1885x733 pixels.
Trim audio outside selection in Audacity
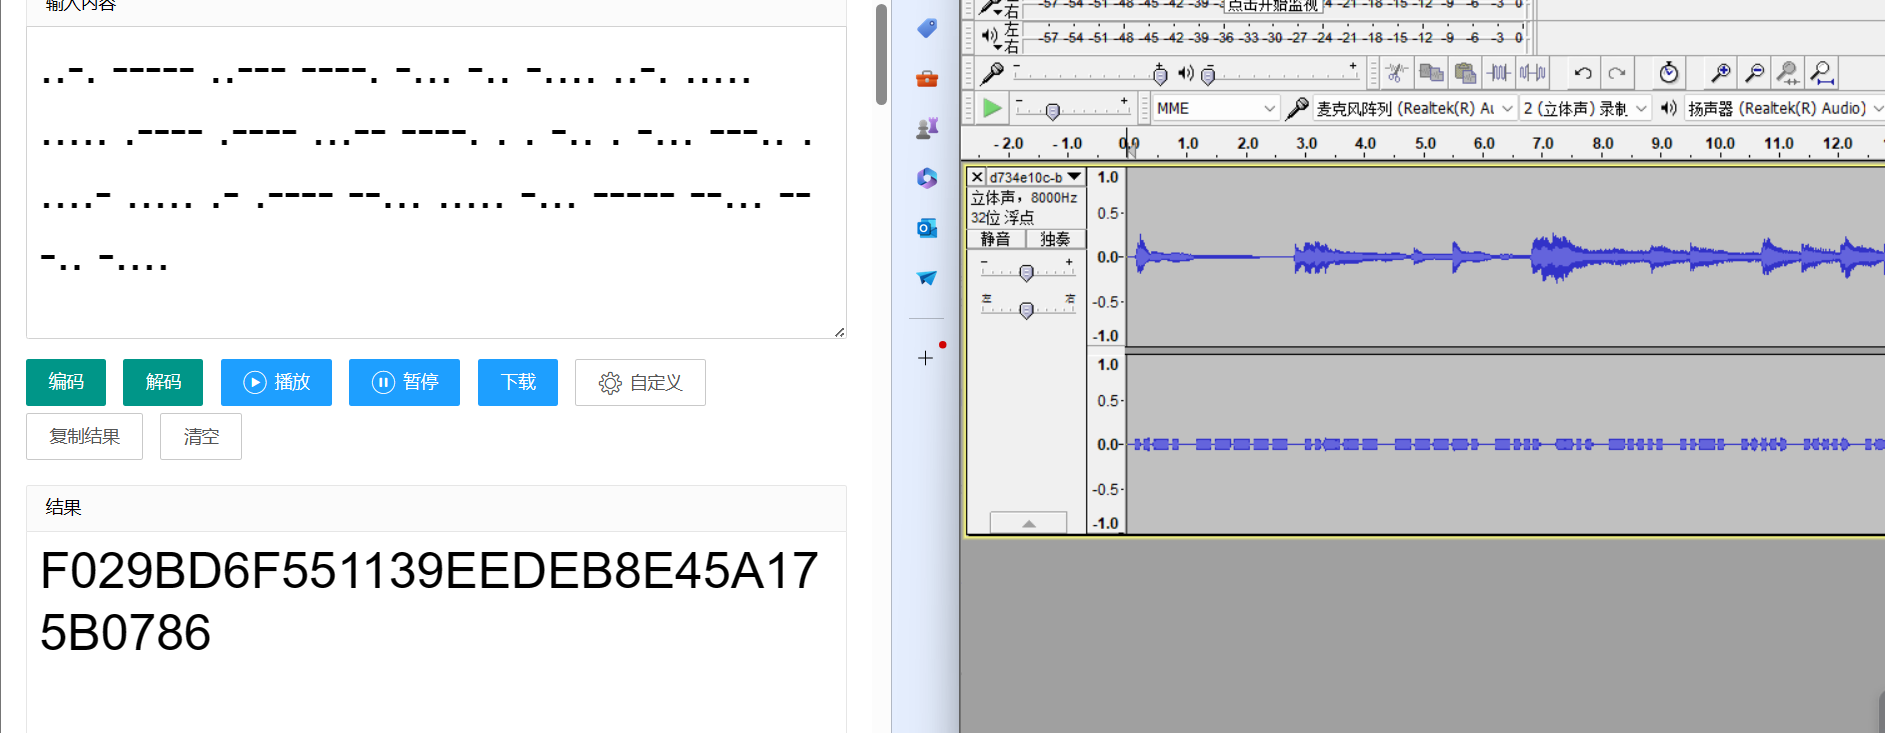click(x=1499, y=73)
